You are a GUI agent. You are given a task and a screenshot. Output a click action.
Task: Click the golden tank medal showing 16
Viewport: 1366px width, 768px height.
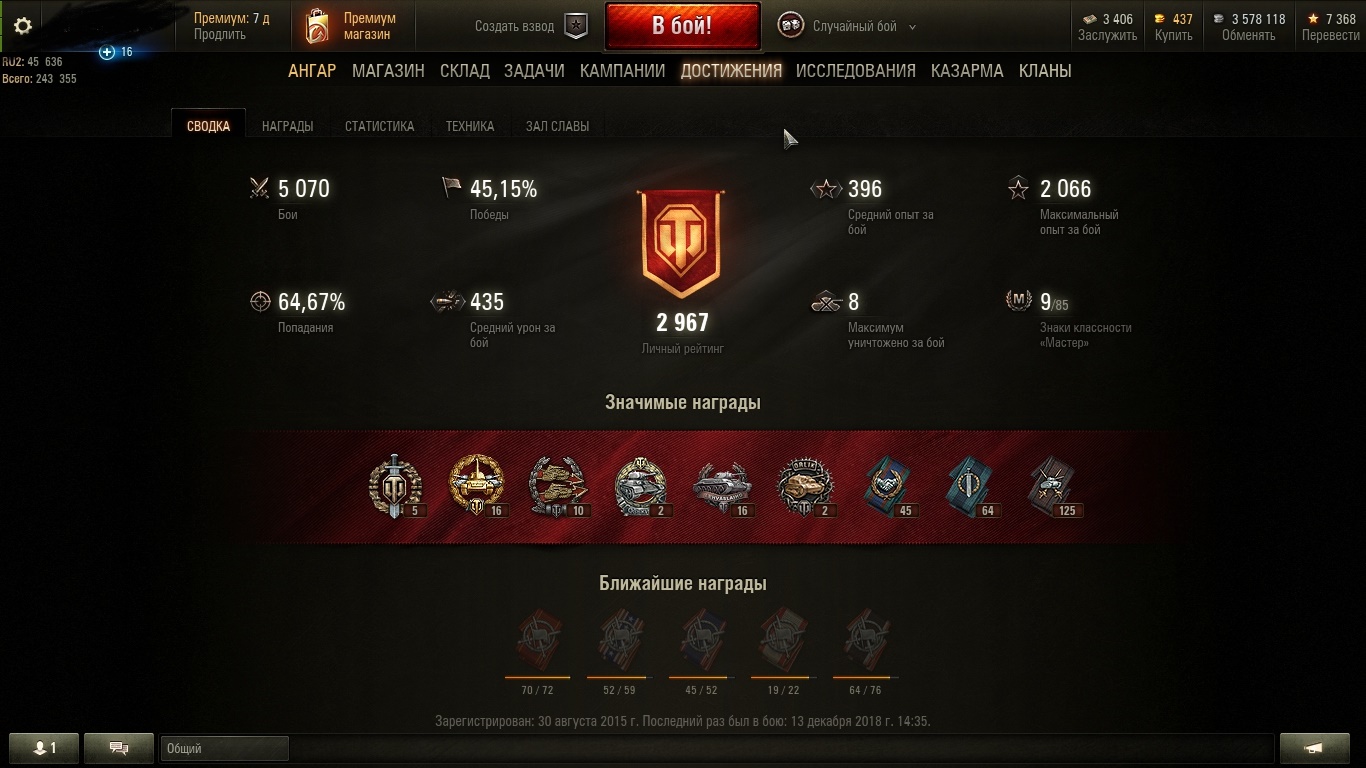pyautogui.click(x=477, y=486)
